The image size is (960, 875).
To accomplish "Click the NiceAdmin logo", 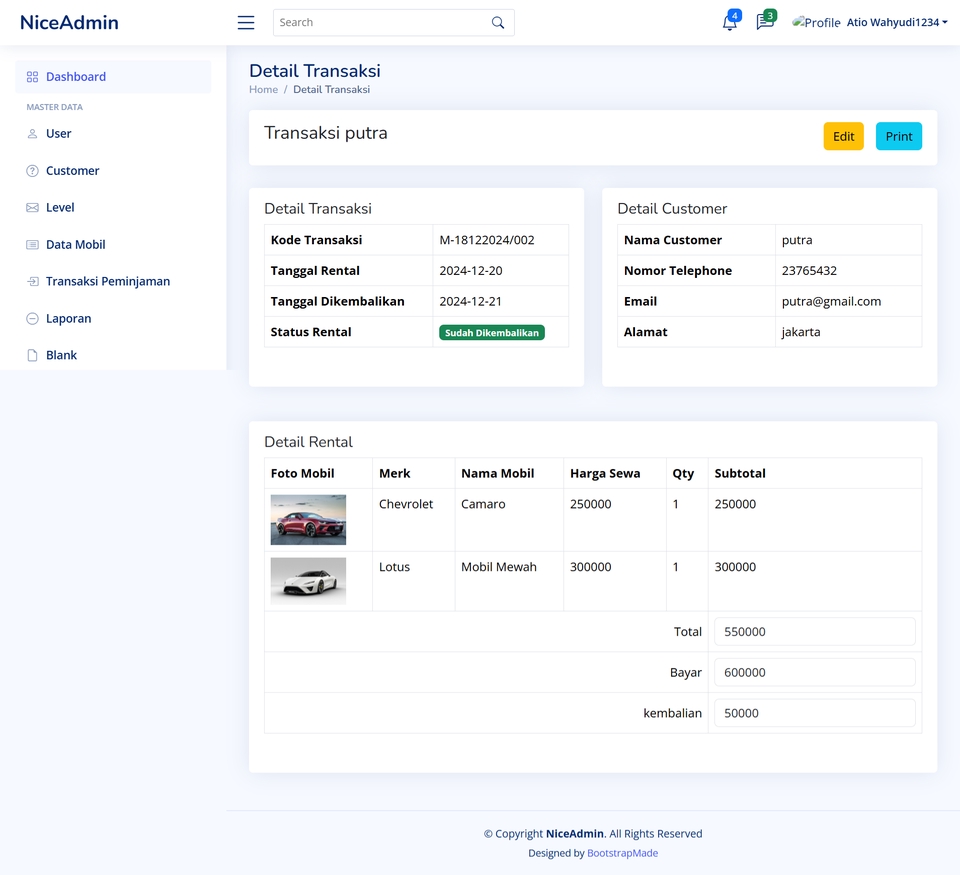I will coord(69,23).
